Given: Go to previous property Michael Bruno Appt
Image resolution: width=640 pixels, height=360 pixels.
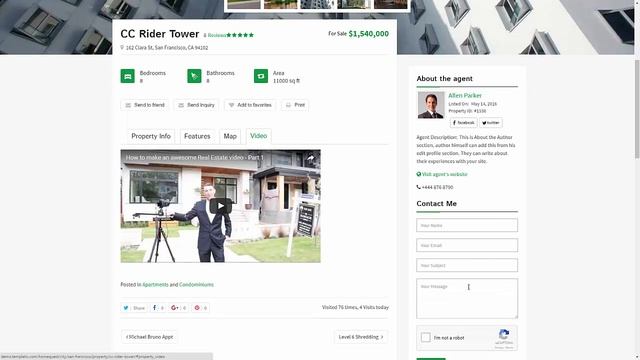Looking at the screenshot, I should [x=149, y=337].
